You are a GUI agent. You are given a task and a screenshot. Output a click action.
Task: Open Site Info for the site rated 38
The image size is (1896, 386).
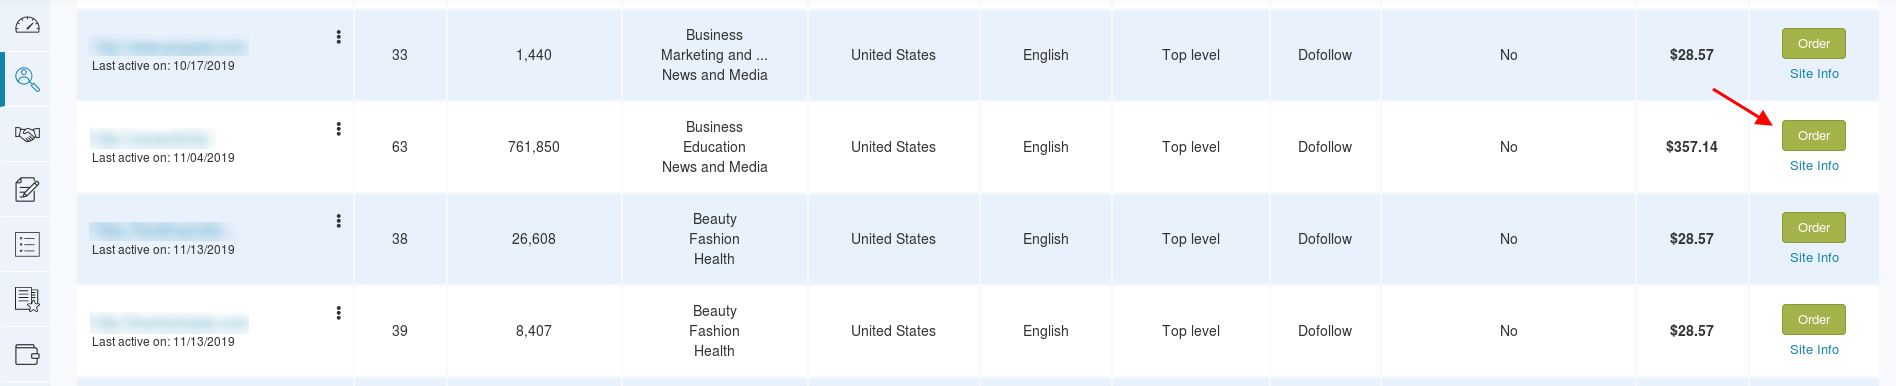pyautogui.click(x=1814, y=258)
